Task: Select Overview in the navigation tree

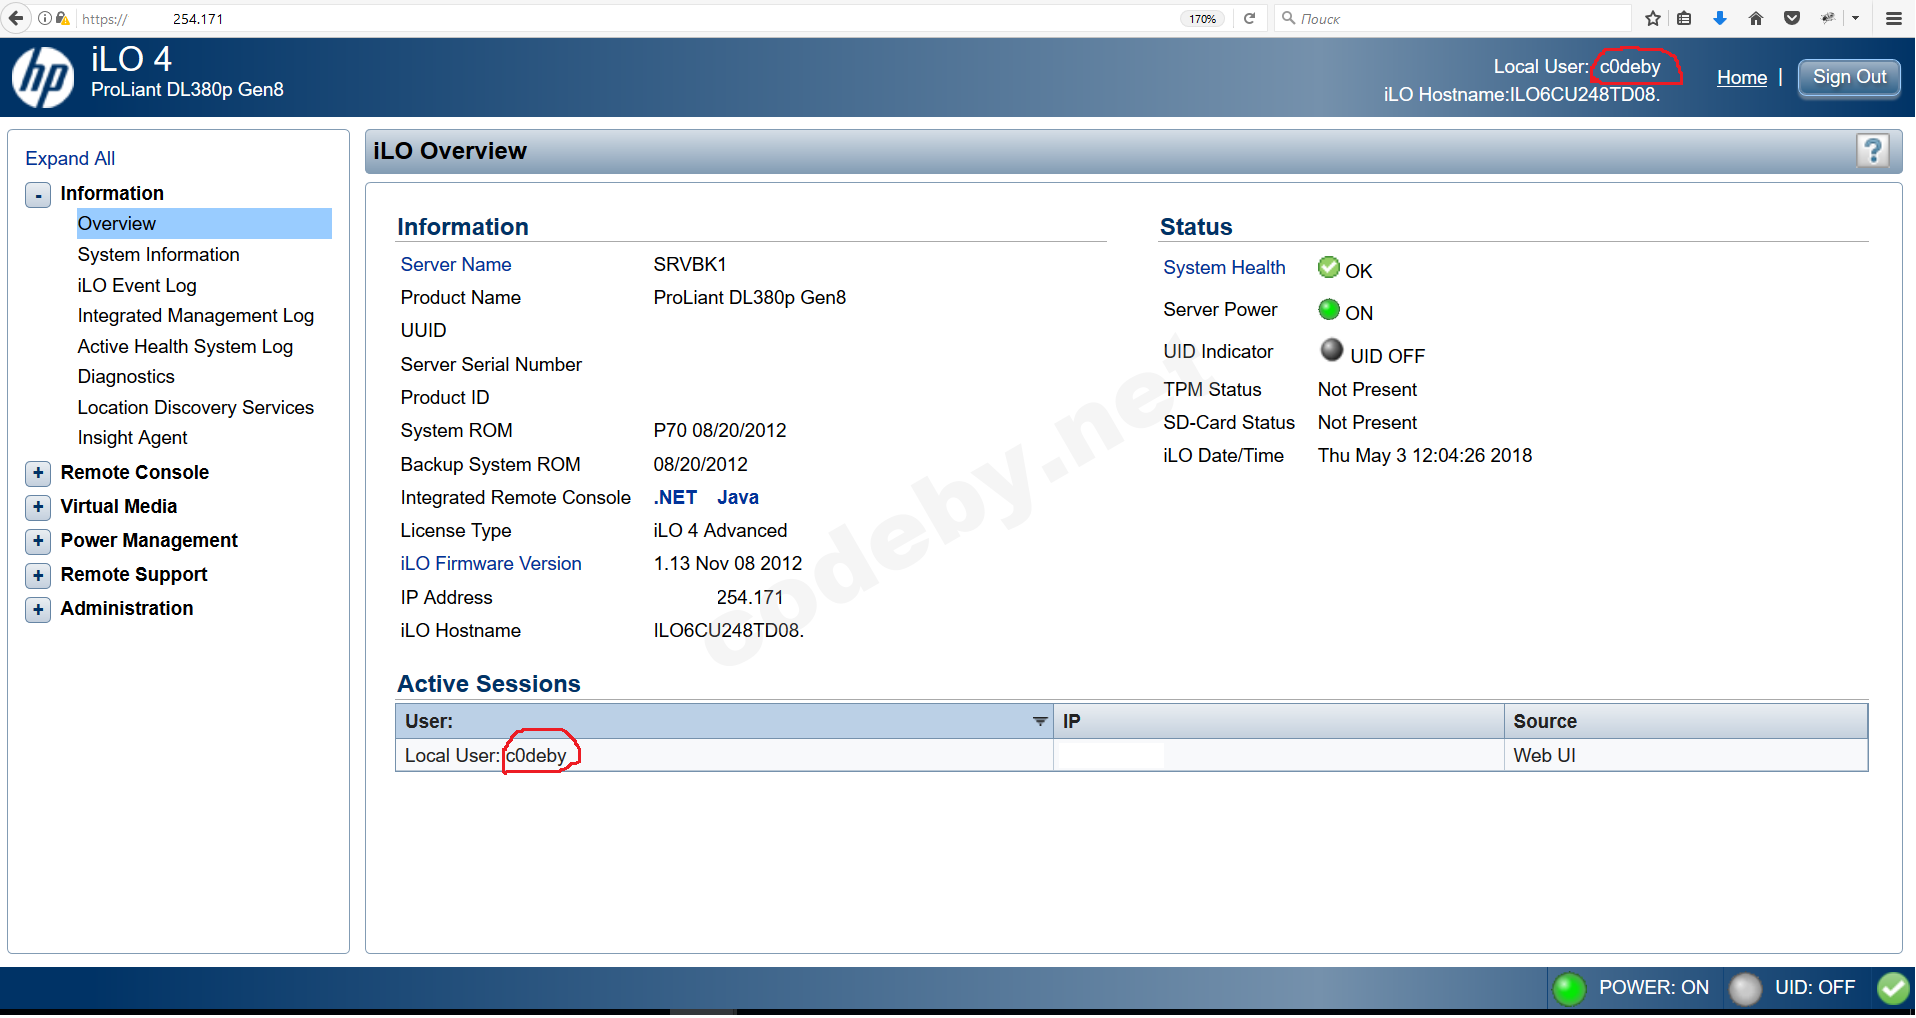Action: tap(204, 224)
